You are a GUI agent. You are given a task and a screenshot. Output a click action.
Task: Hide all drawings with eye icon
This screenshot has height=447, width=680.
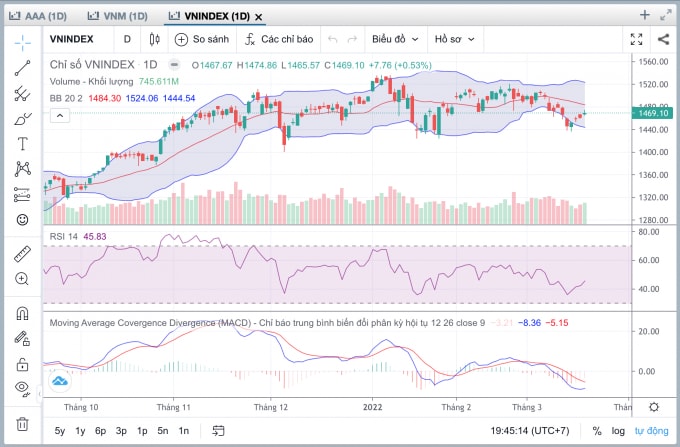[x=23, y=387]
